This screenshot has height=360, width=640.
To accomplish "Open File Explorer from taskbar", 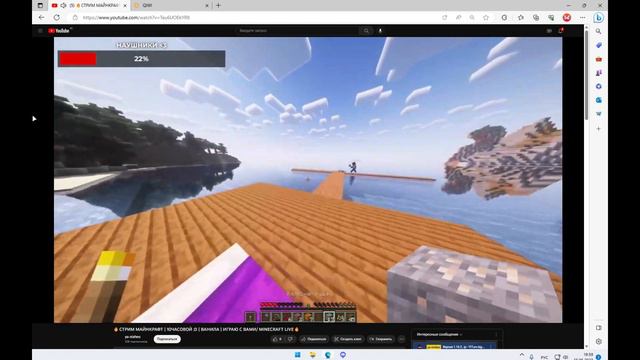I will [x=313, y=355].
